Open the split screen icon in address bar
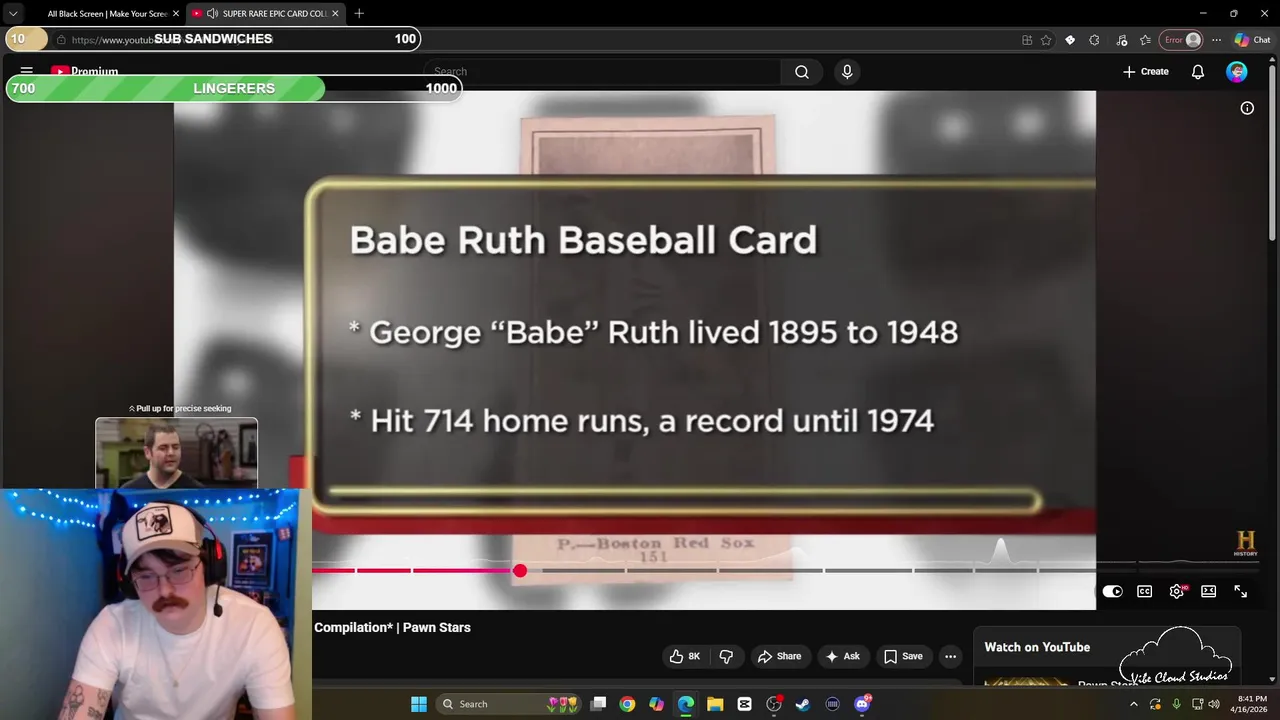Screen dimensions: 1280x720 point(1027,40)
